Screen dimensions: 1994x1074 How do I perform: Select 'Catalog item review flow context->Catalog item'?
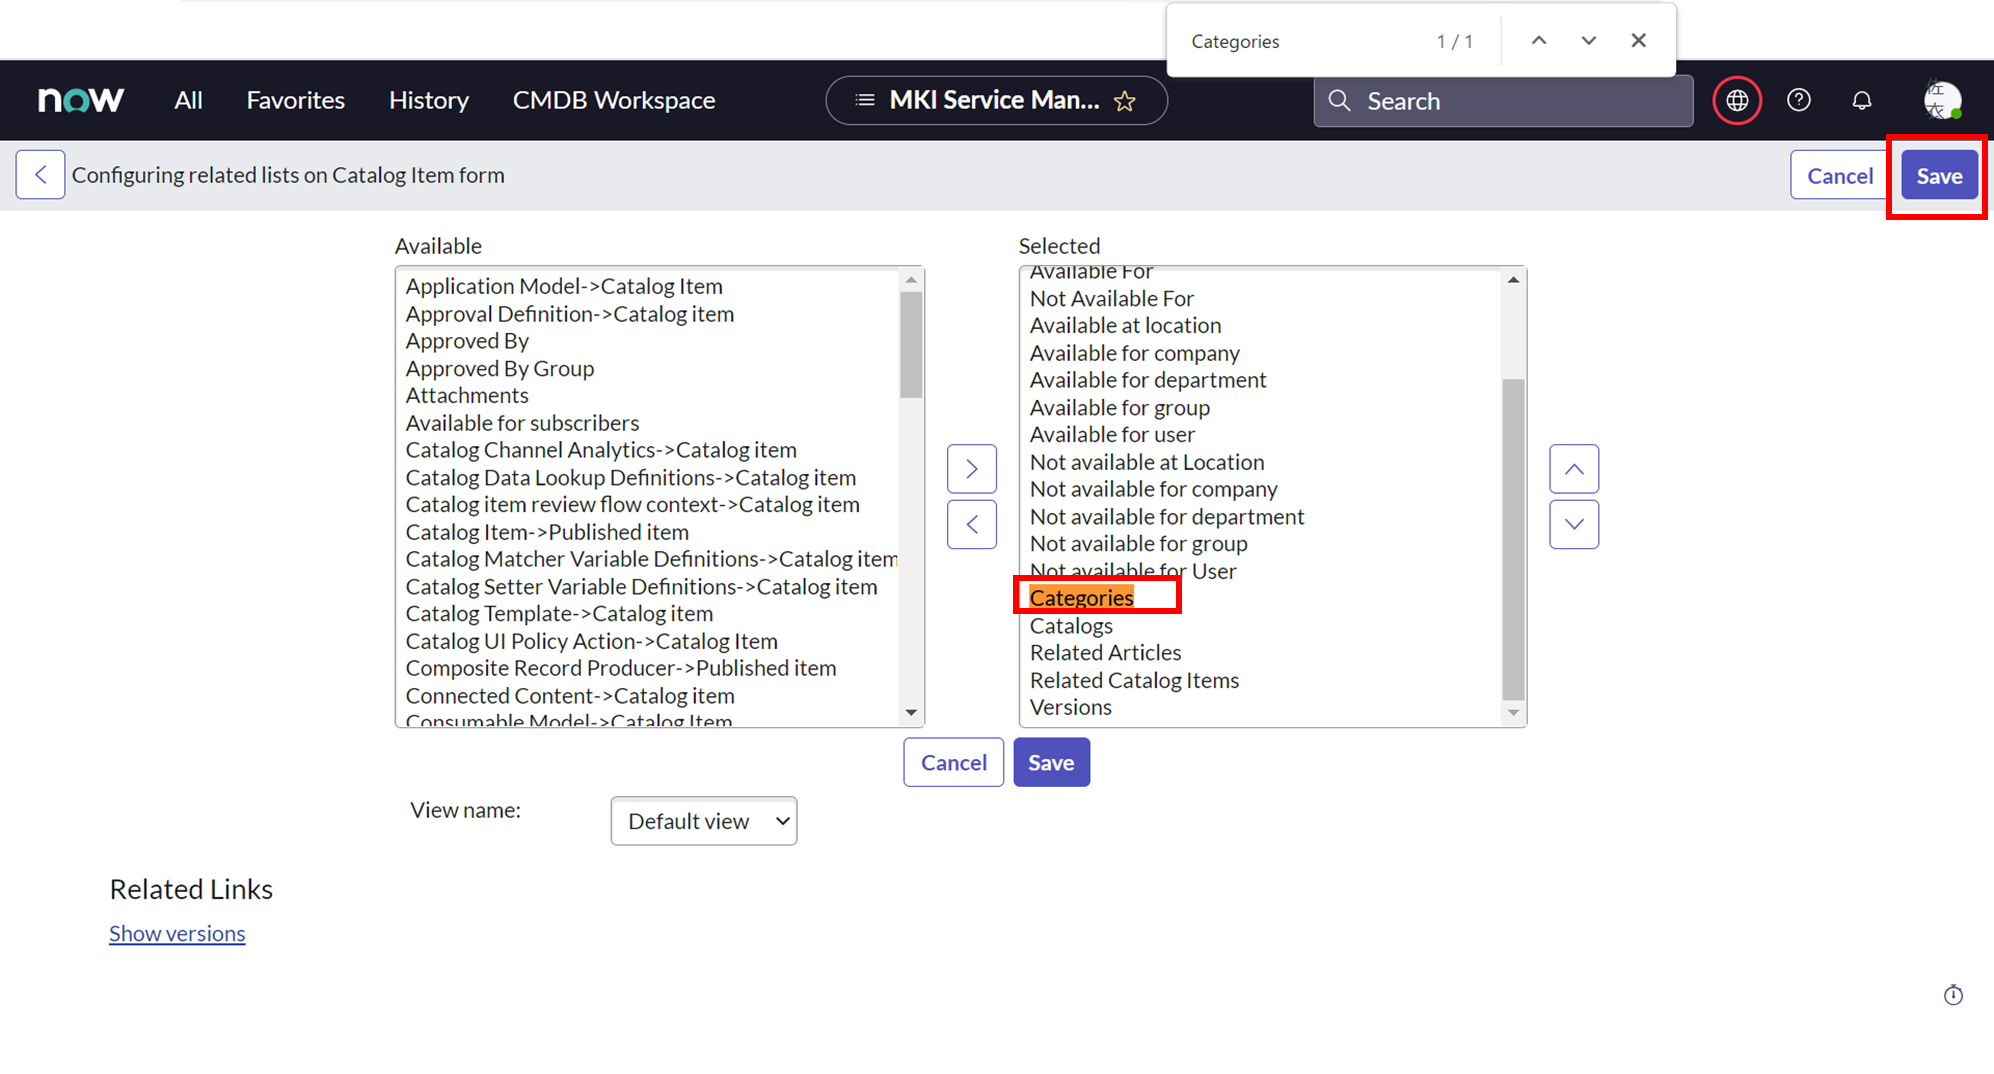(633, 505)
